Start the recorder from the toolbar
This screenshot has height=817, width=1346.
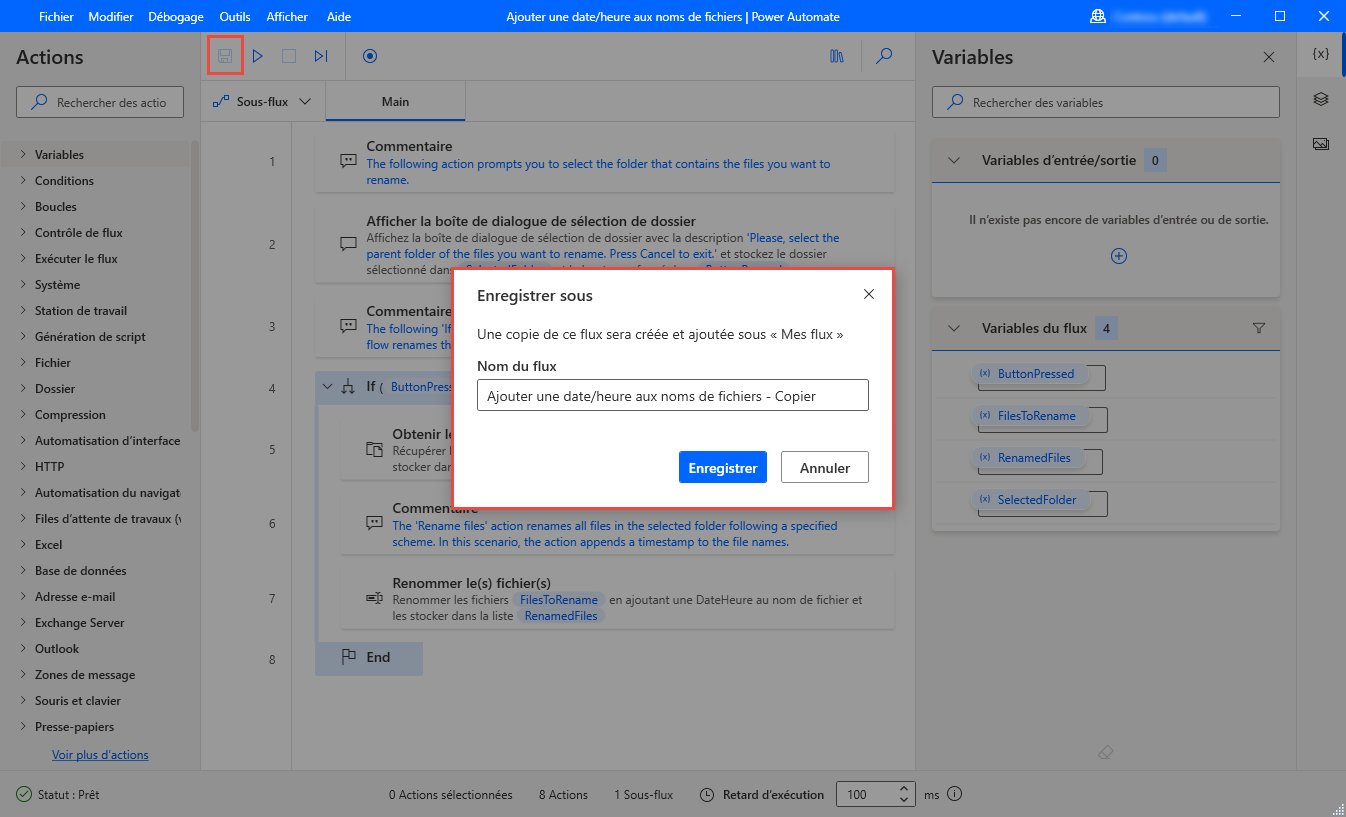pos(370,56)
